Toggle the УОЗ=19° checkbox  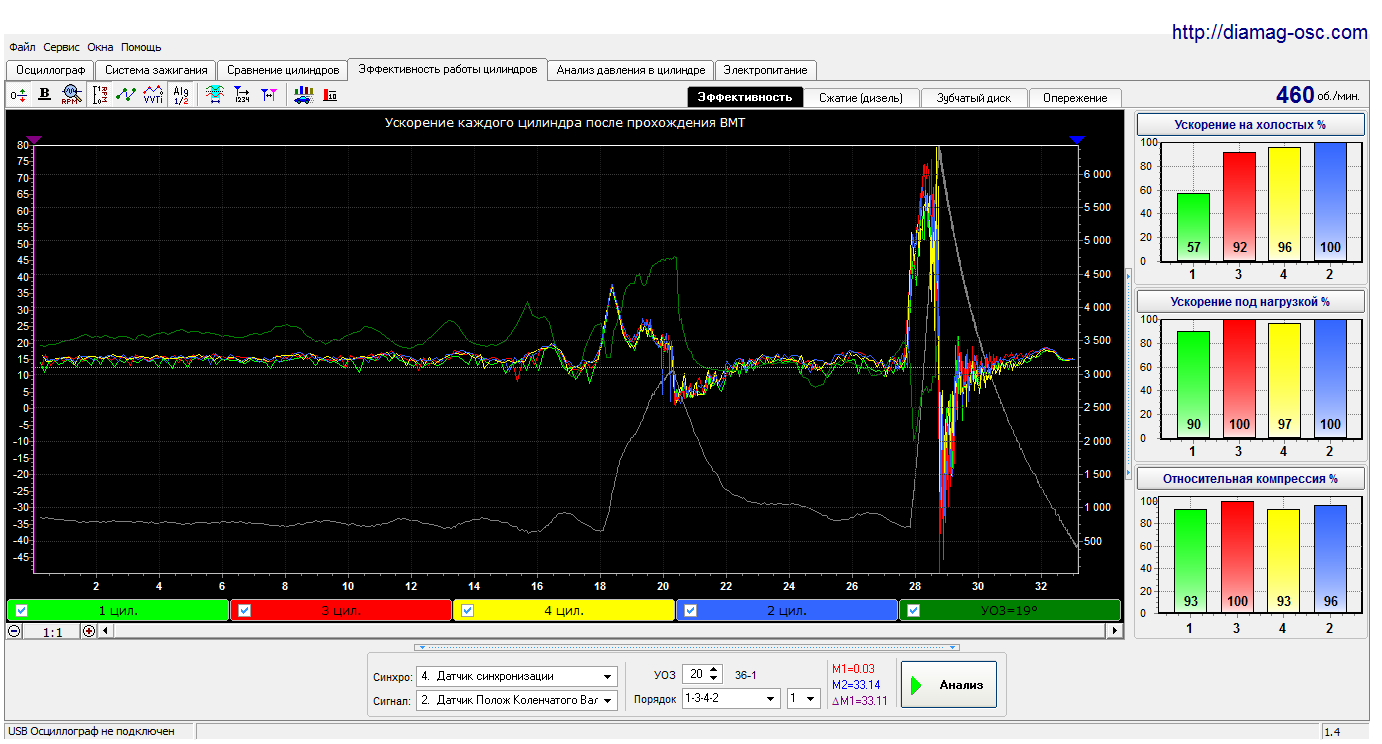click(x=914, y=610)
